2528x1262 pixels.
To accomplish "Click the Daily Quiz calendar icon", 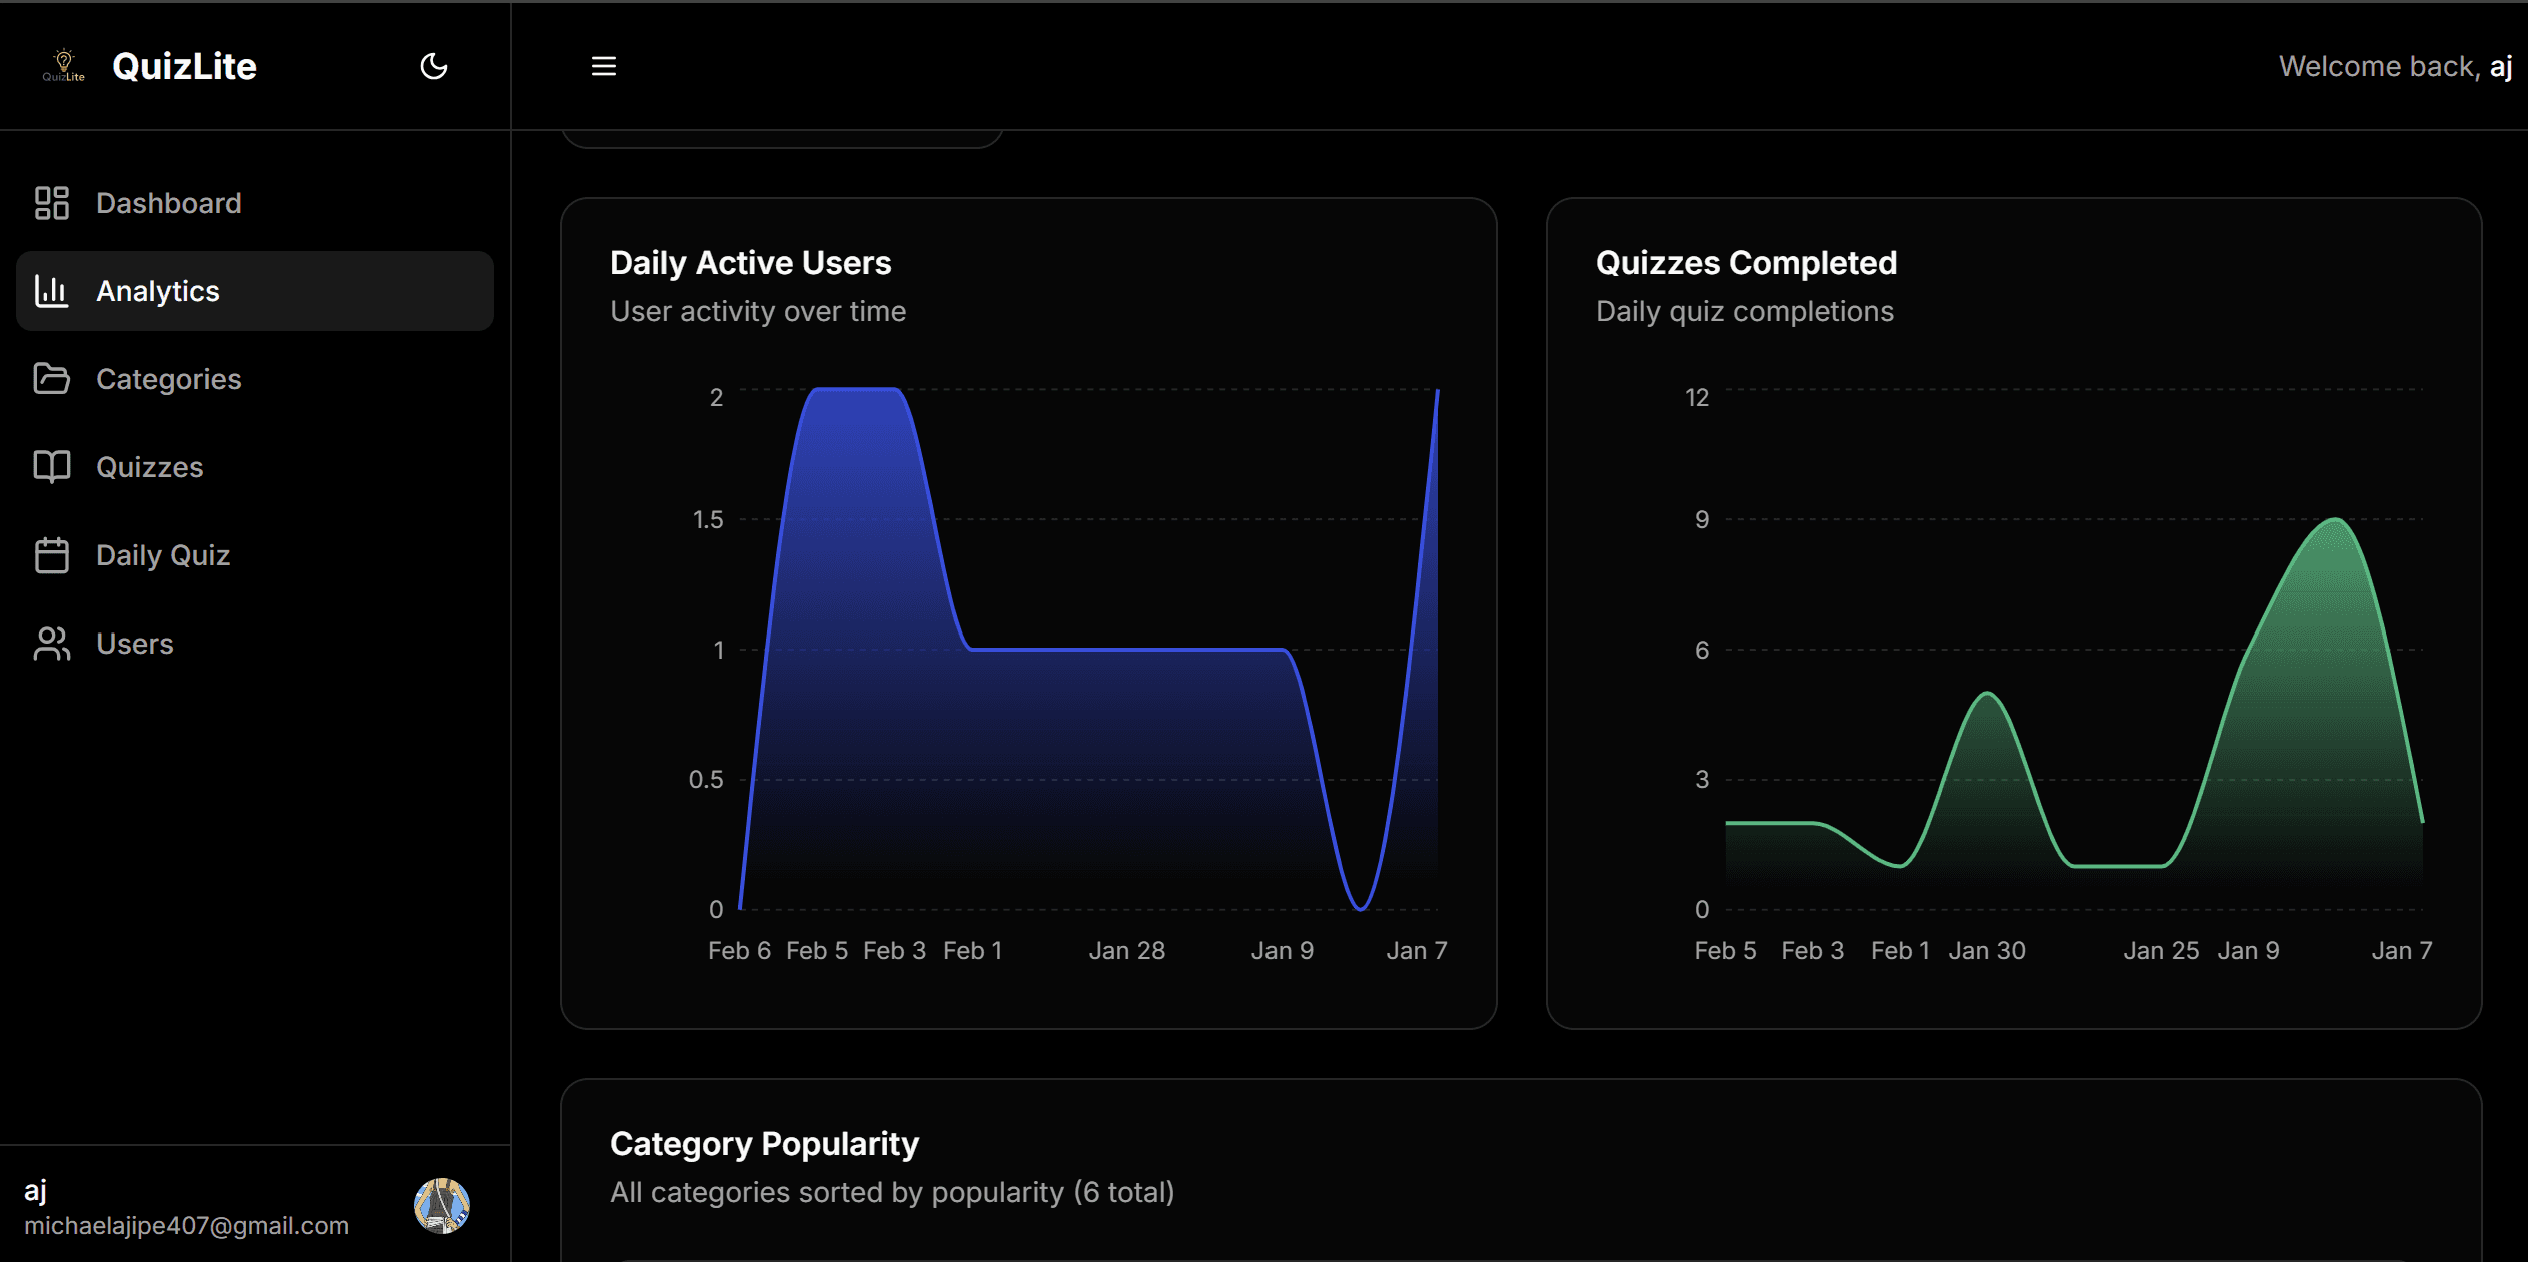I will point(51,555).
